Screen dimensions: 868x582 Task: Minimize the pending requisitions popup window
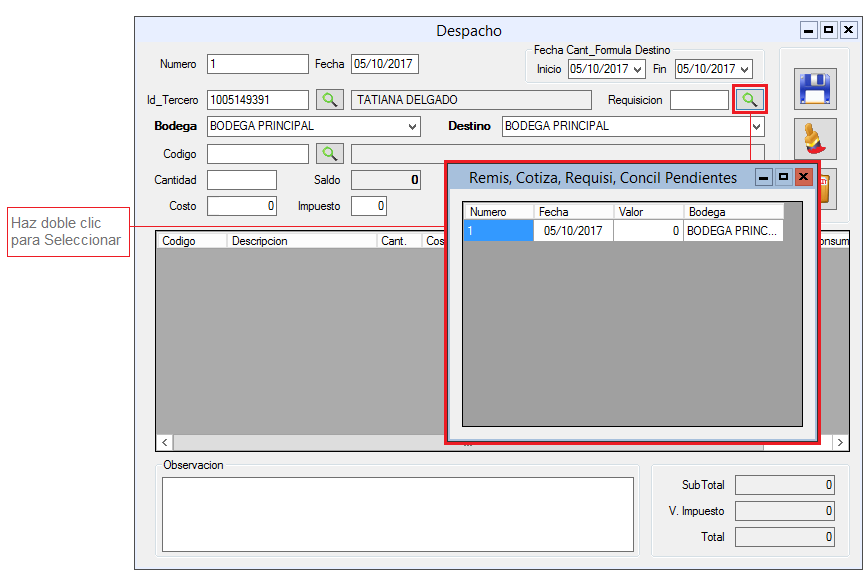pos(764,177)
